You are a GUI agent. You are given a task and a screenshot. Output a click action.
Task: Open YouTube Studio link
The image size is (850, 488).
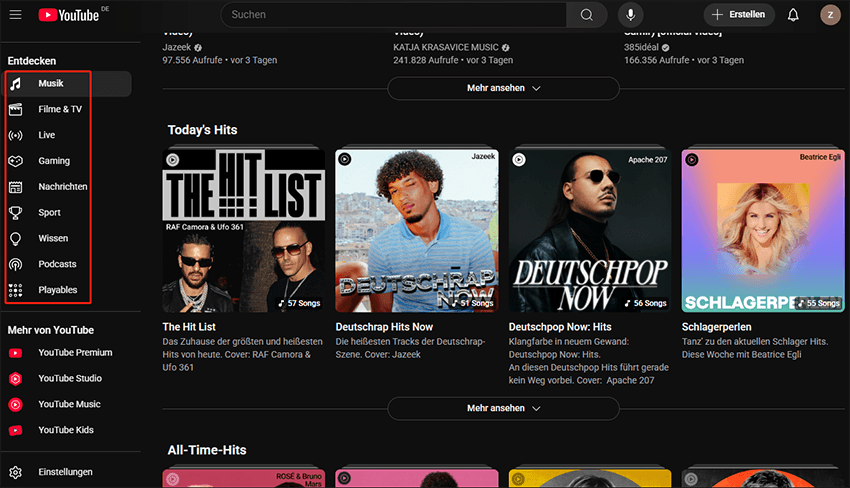pos(68,378)
